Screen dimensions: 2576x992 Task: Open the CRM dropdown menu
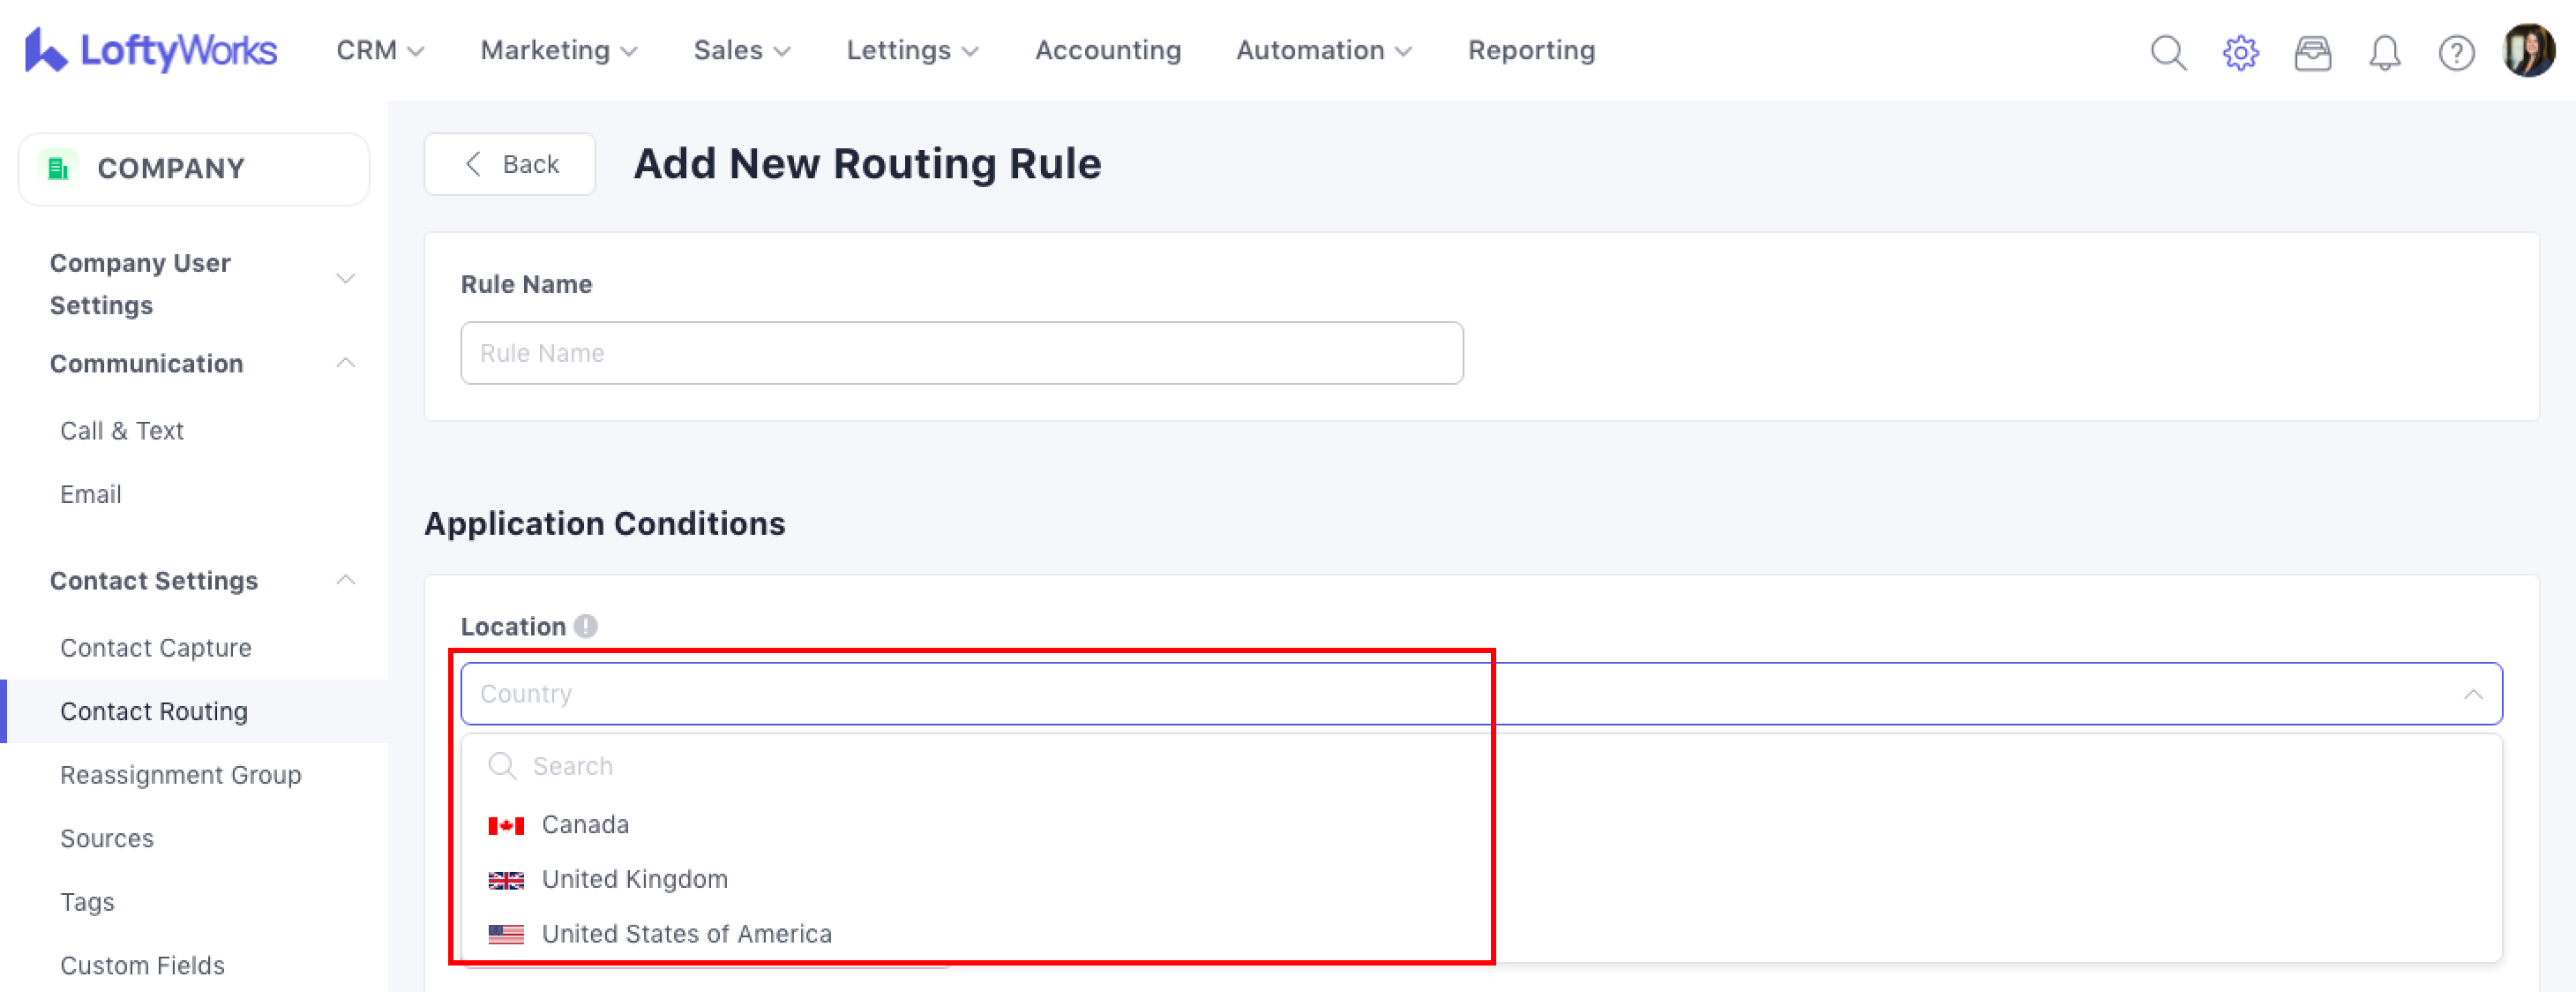pyautogui.click(x=380, y=50)
